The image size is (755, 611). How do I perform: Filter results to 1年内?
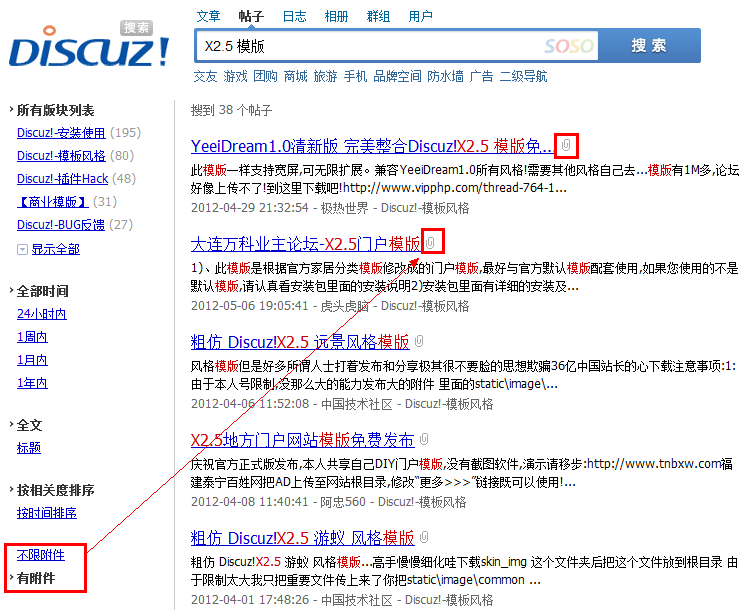(x=32, y=383)
